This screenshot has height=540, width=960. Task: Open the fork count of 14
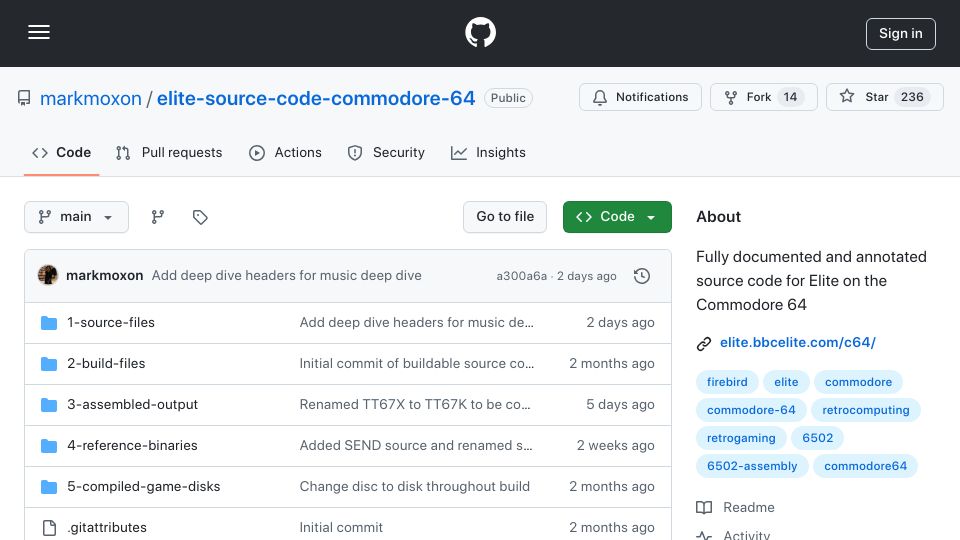coord(790,97)
